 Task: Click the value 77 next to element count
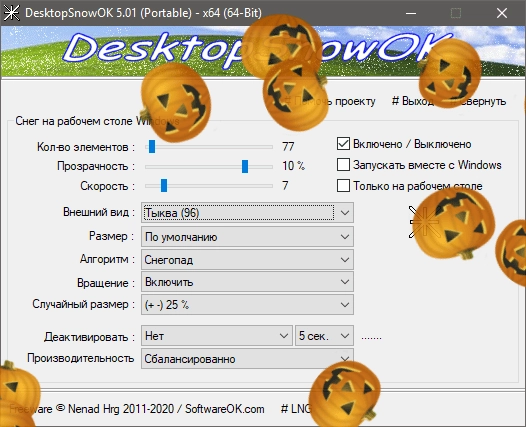288,147
